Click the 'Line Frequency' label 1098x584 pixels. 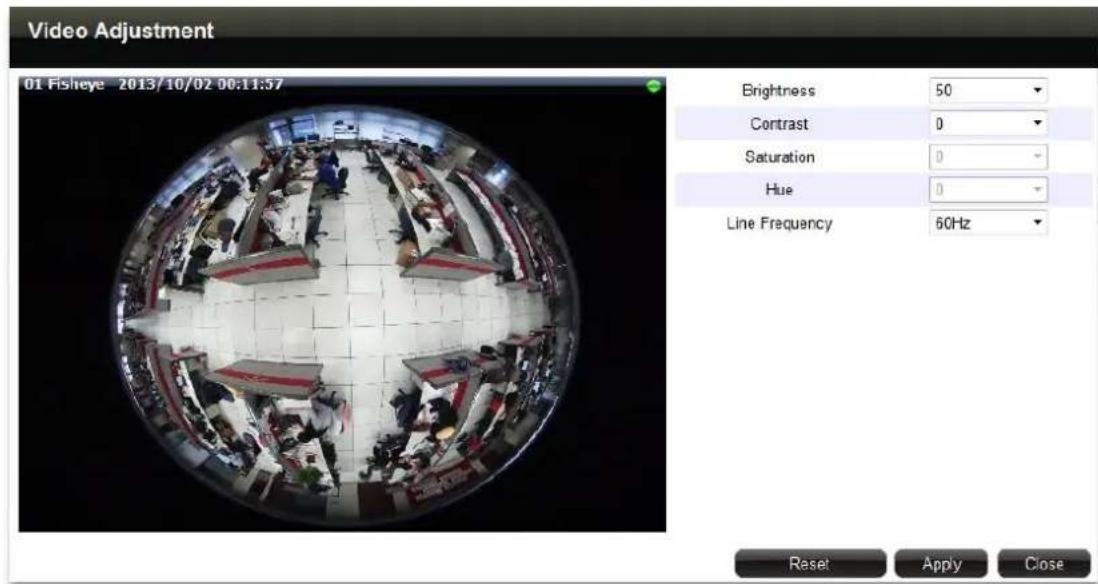[779, 223]
